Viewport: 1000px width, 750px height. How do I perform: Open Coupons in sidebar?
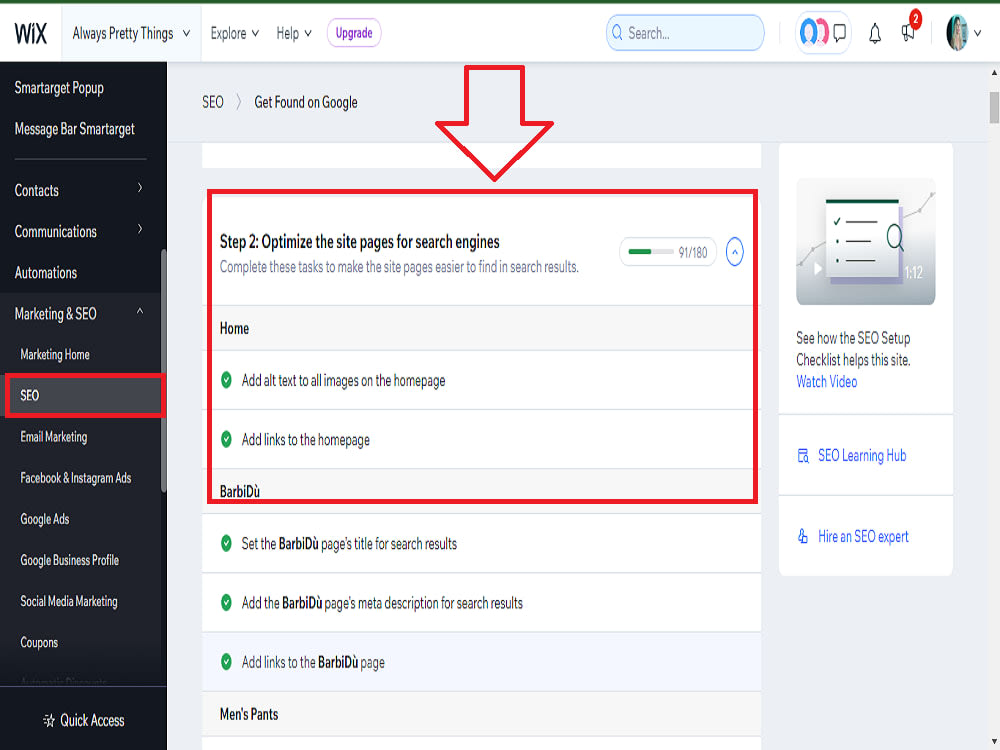pos(39,643)
